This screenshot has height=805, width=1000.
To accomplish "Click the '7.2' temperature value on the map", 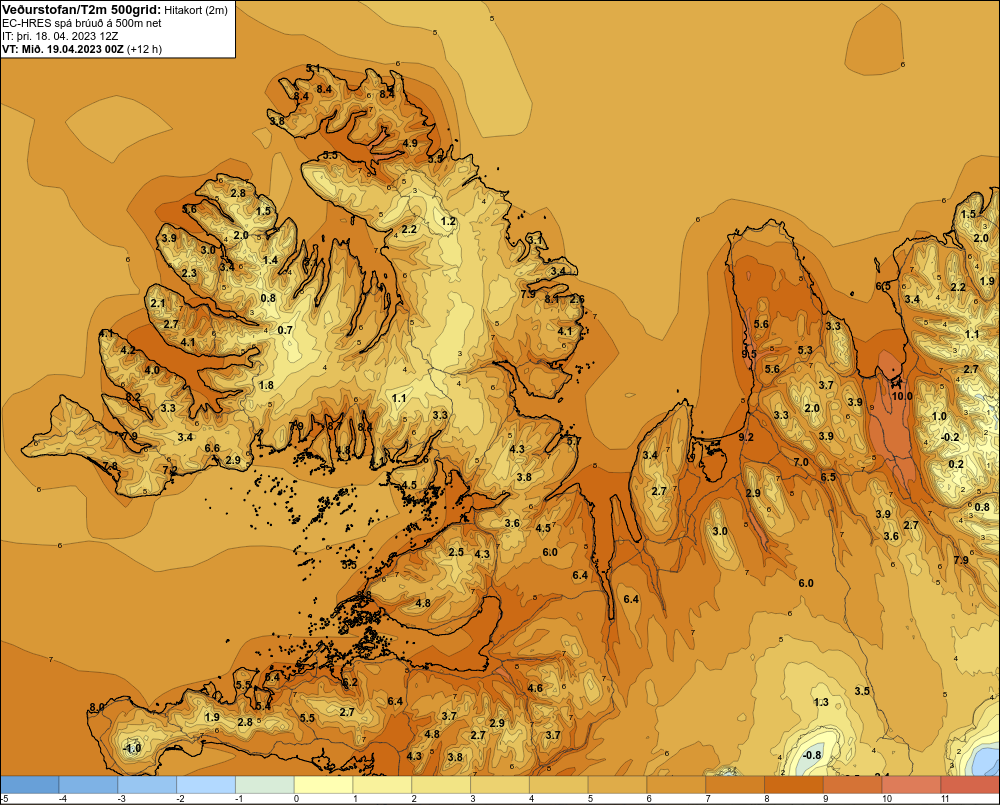I will click(x=170, y=470).
